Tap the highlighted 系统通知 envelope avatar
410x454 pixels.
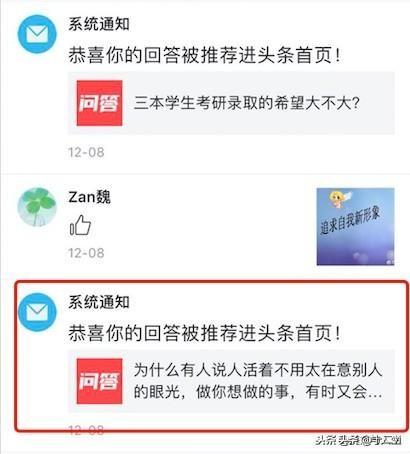pos(37,312)
